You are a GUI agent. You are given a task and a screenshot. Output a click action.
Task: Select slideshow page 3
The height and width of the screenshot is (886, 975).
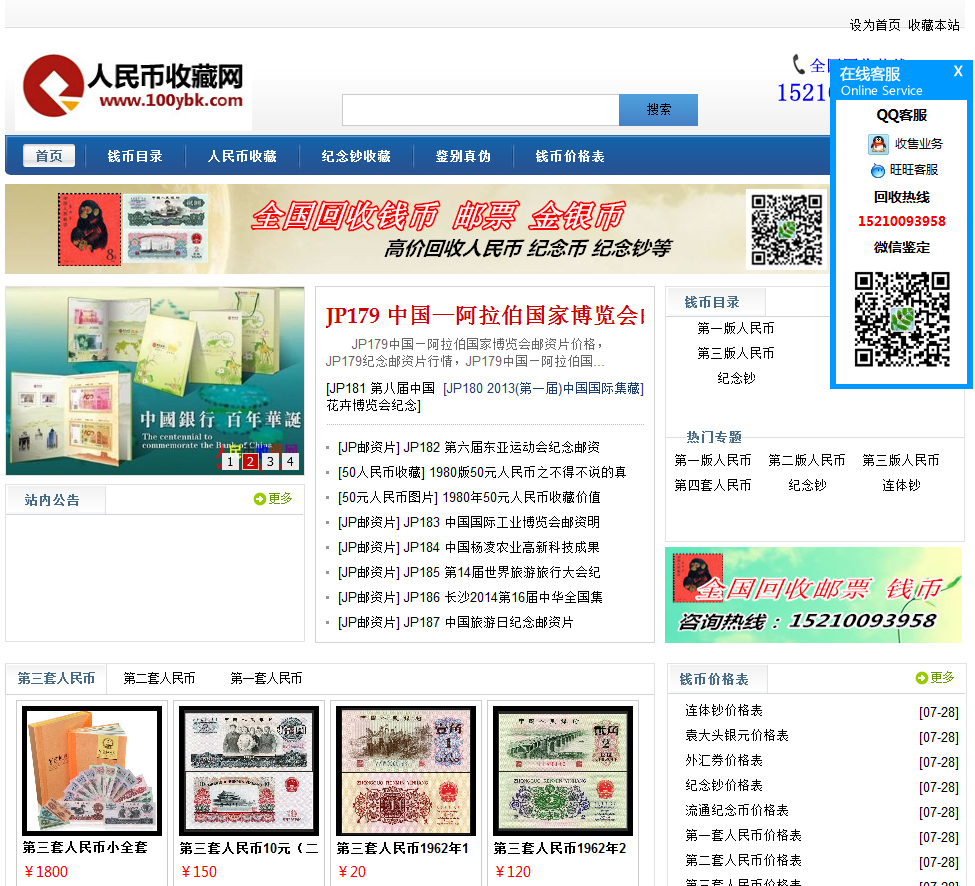tap(270, 461)
